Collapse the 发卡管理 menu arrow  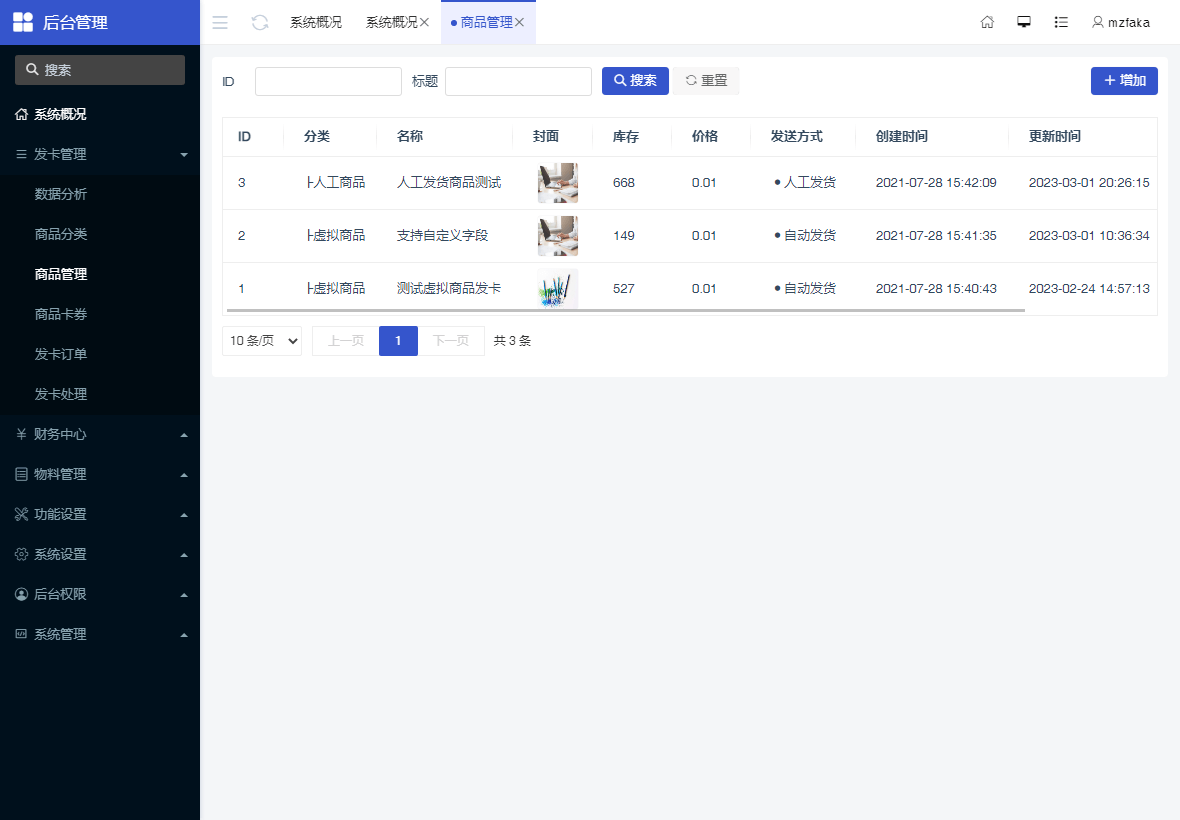click(x=184, y=155)
